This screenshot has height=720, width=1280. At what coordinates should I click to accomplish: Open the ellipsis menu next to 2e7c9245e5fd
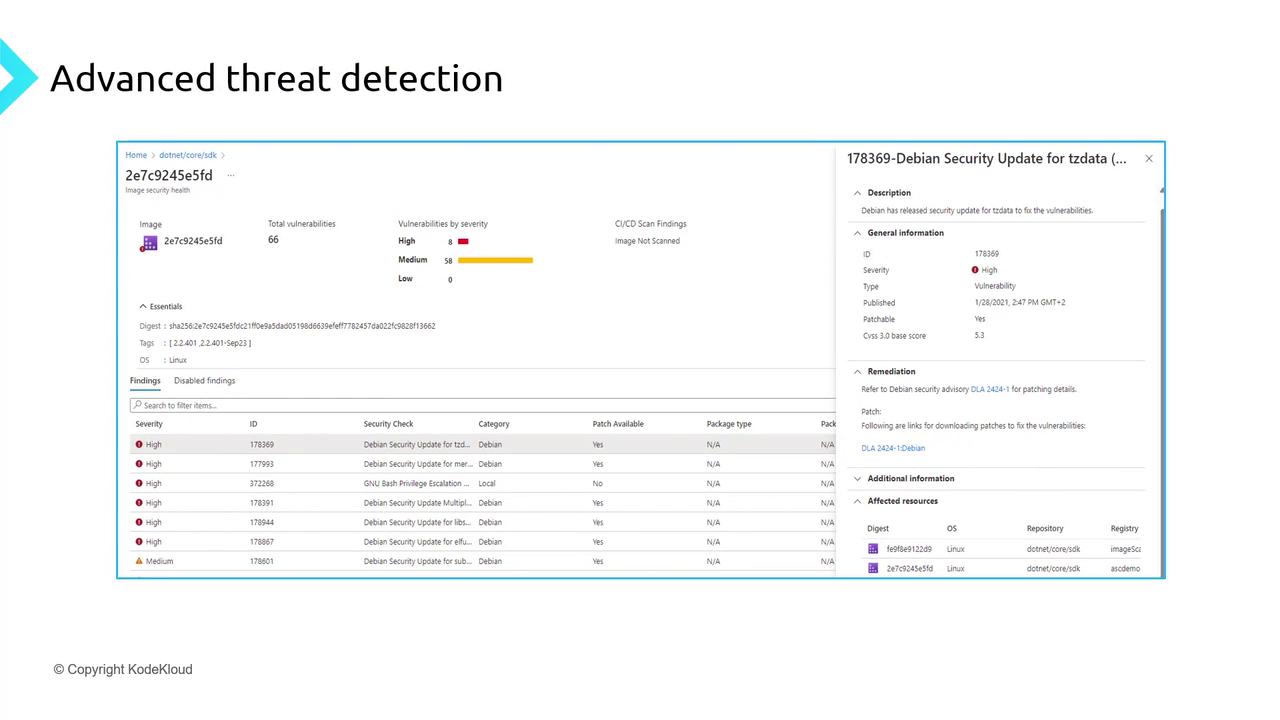pyautogui.click(x=231, y=175)
